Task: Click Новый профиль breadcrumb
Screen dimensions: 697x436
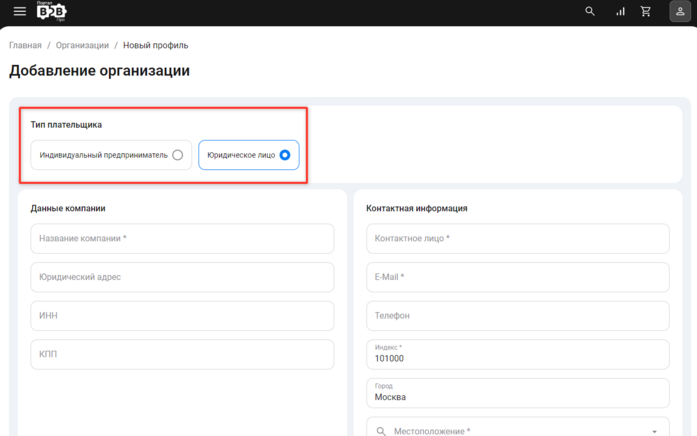Action: pyautogui.click(x=156, y=45)
